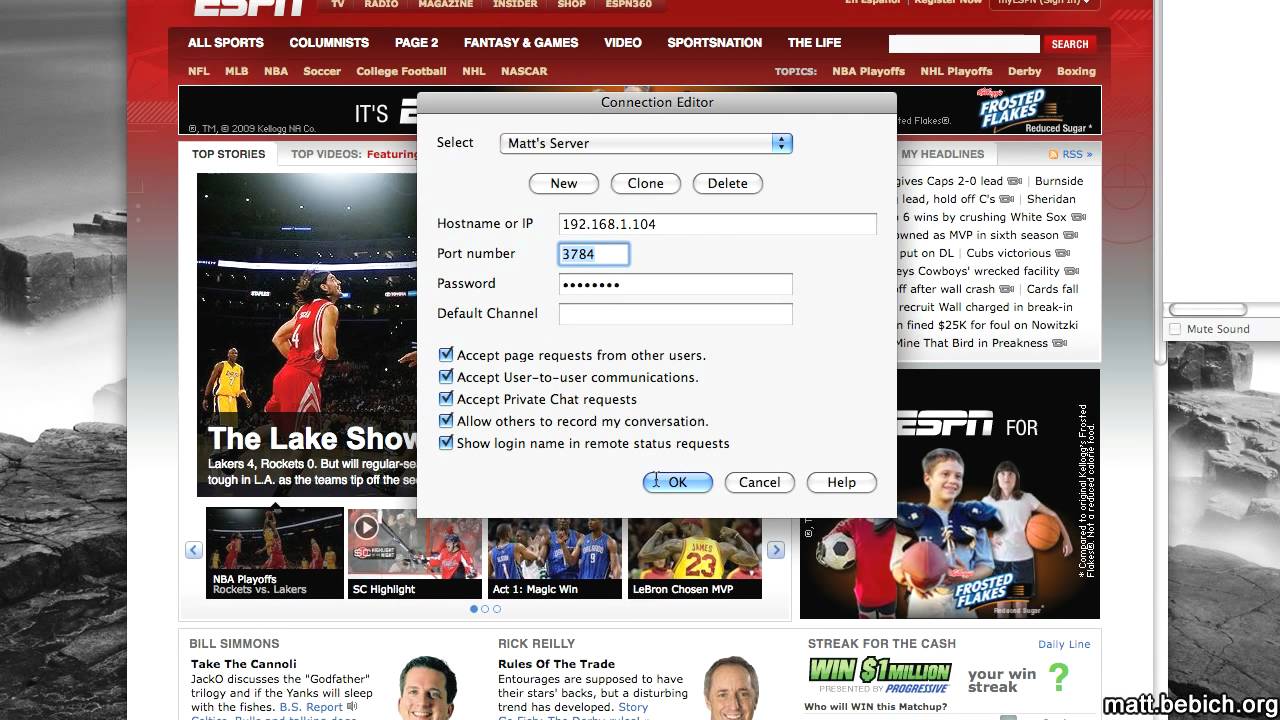Open NBA Playoffs Rockets vs. Lakers thumbnail
Viewport: 1280px width, 720px height.
(275, 553)
